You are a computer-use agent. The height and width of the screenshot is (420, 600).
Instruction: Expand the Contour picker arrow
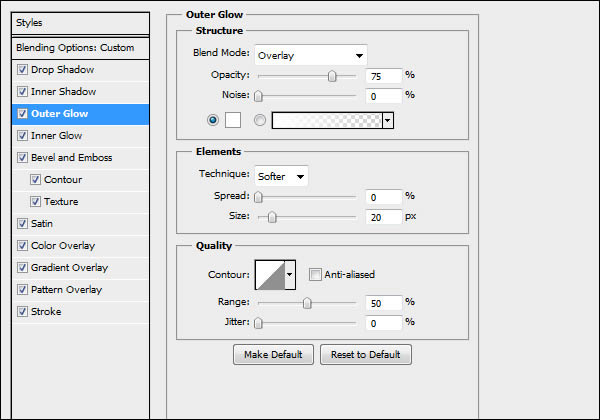[x=291, y=273]
